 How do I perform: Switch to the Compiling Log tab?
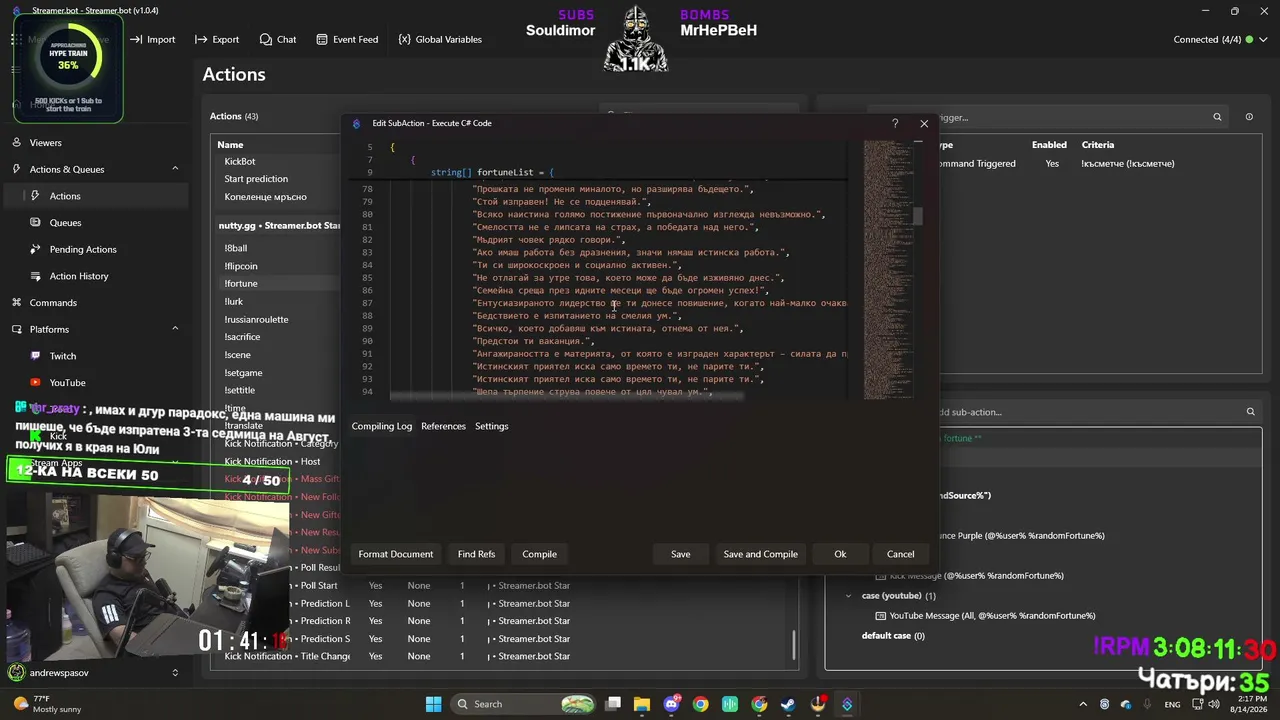click(382, 426)
